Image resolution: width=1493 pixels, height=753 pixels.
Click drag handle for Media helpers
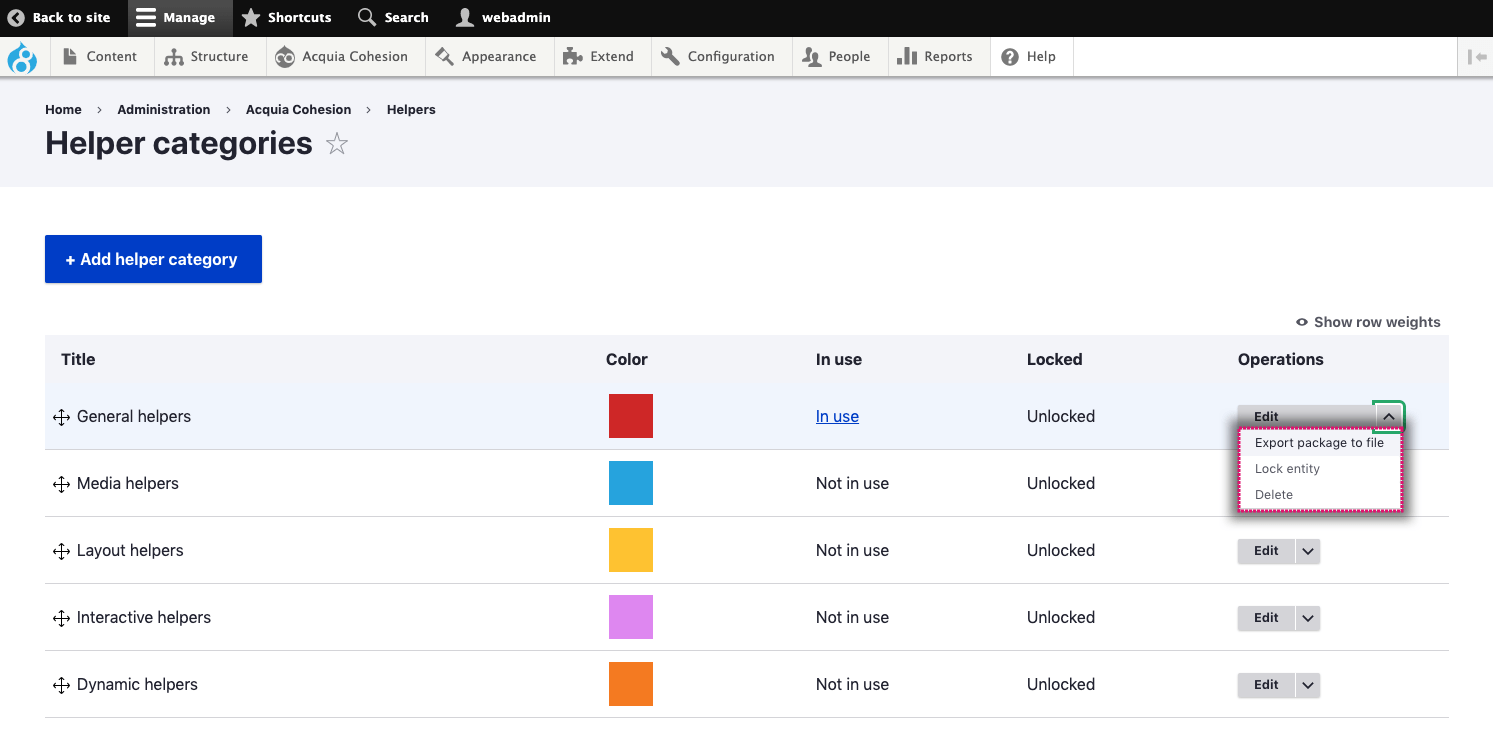coord(61,484)
